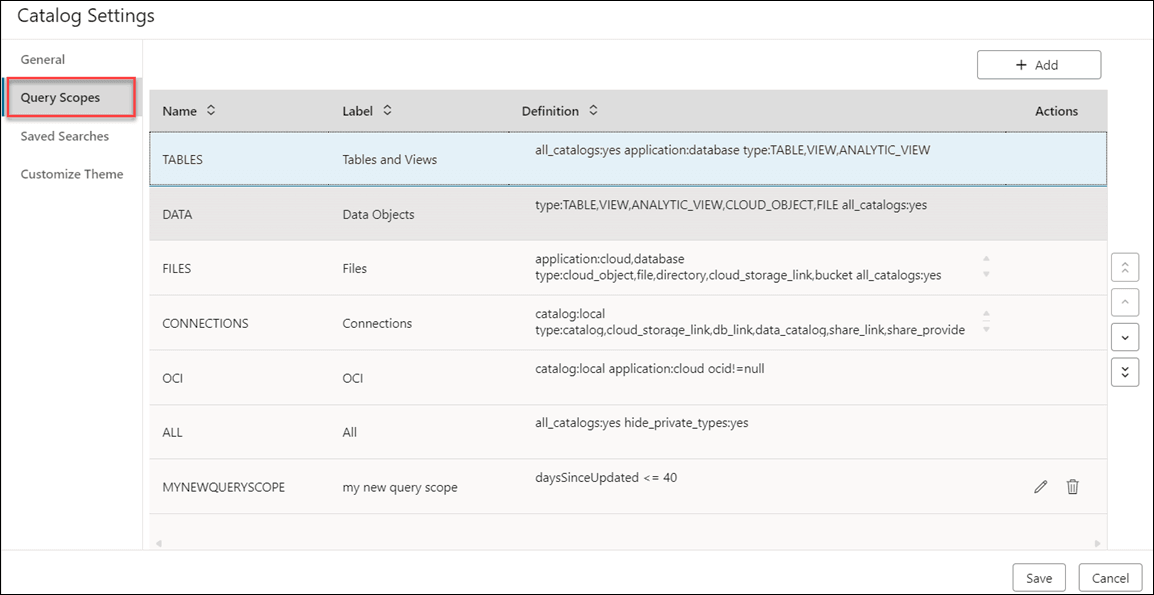Screen dimensions: 1154x595
Task: Delete MYNEWQUERYSCOPE using the trash icon
Action: [x=1072, y=486]
